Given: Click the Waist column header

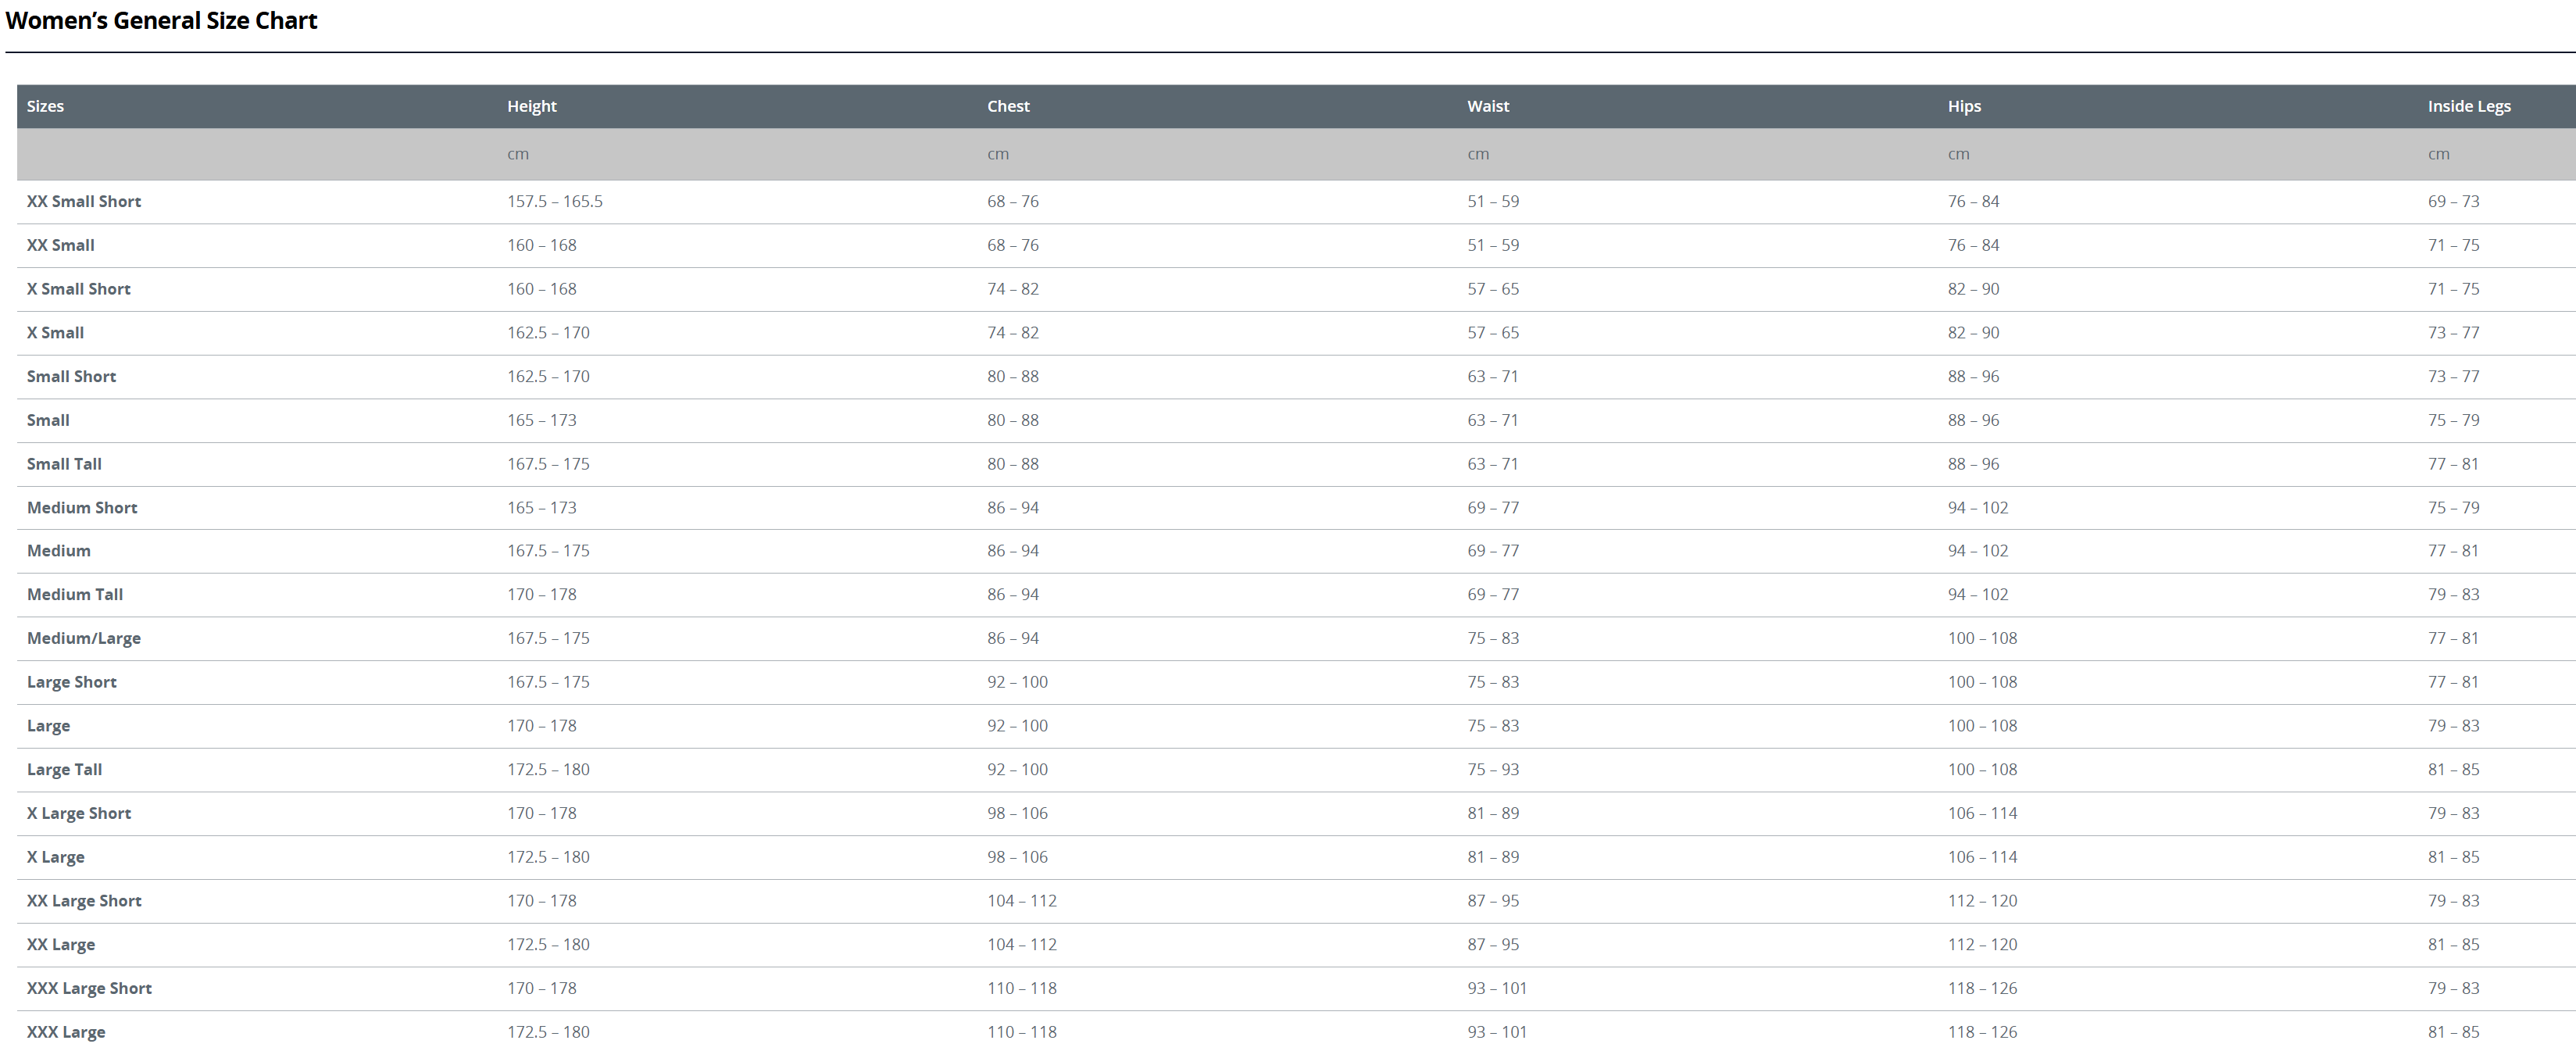Looking at the screenshot, I should pyautogui.click(x=1487, y=106).
